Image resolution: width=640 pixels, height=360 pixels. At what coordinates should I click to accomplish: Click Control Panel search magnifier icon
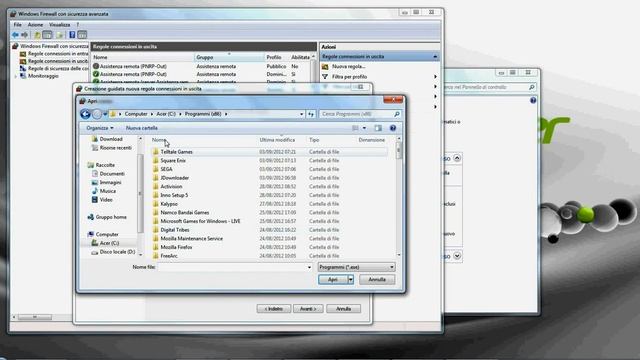click(x=531, y=87)
